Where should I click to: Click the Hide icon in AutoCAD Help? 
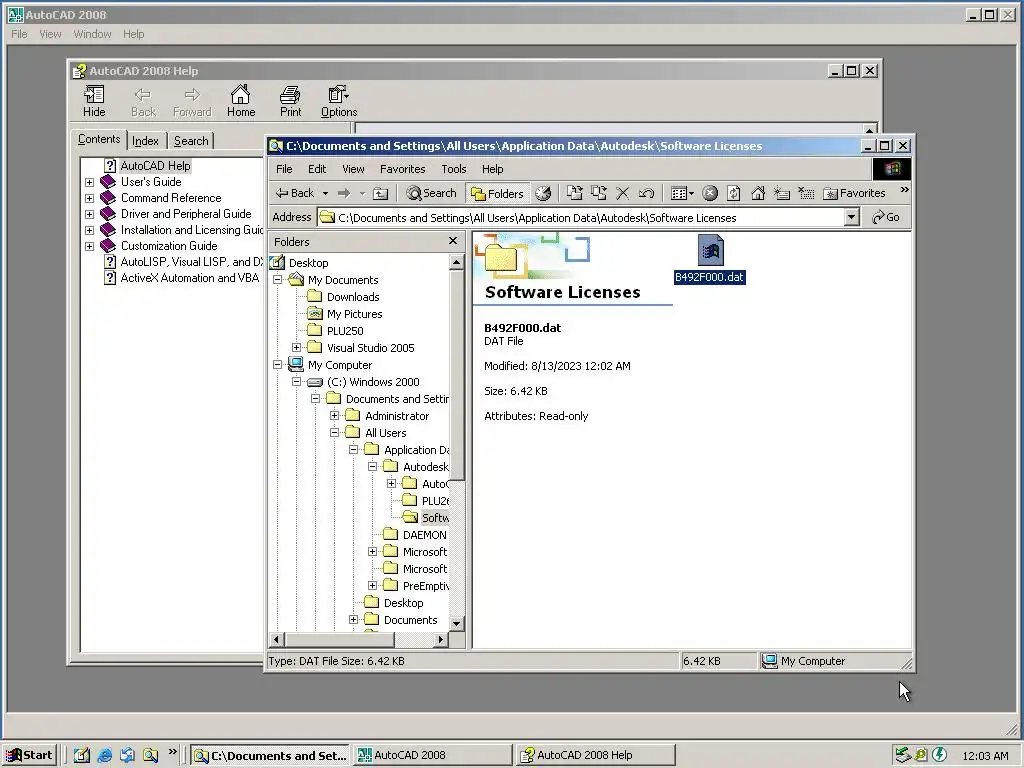(94, 101)
